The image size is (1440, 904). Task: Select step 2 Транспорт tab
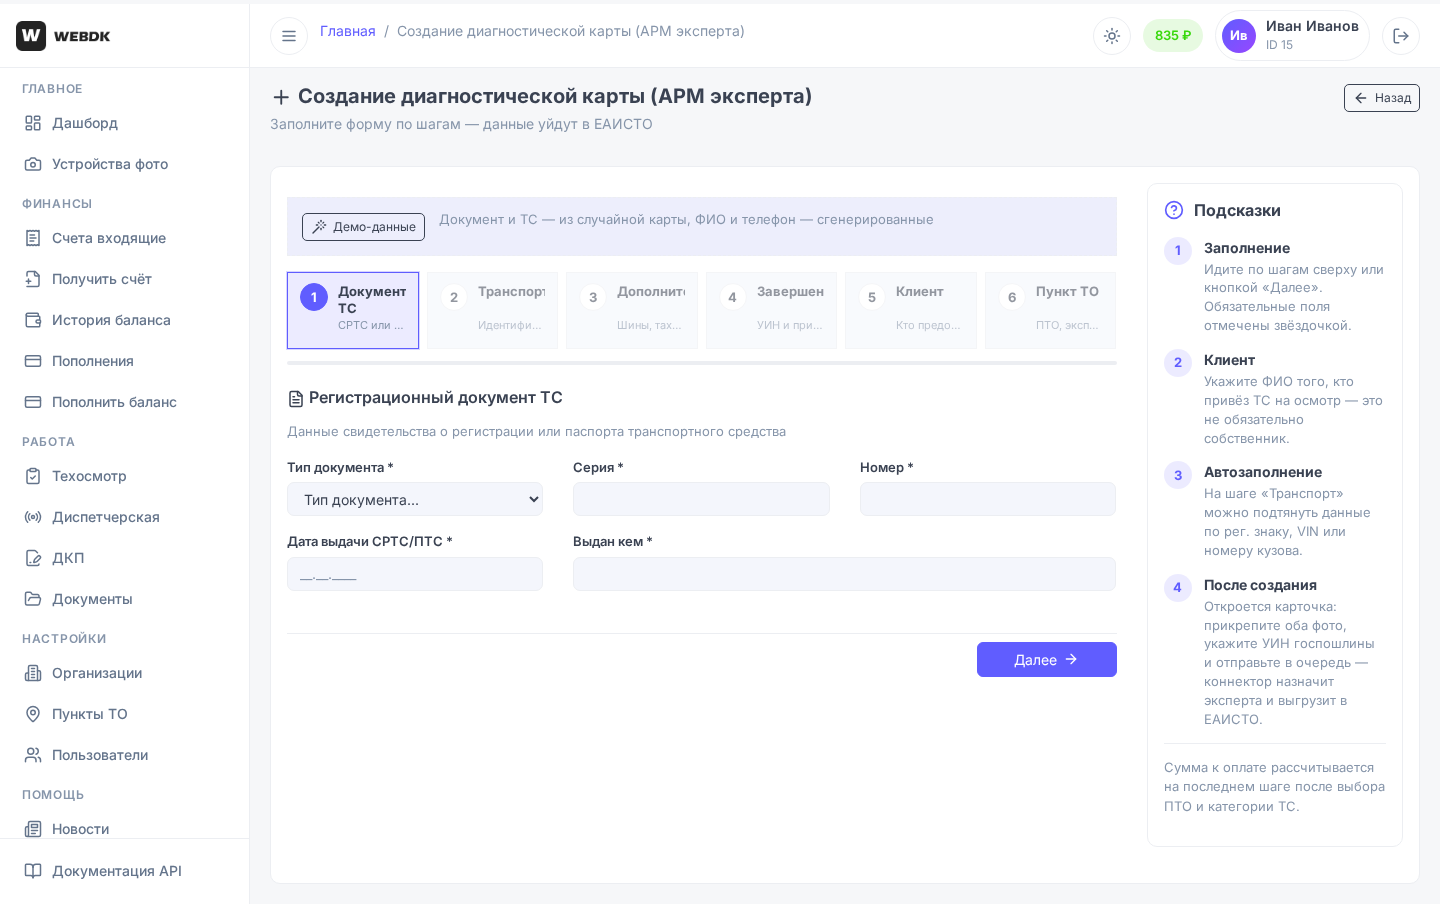pos(492,311)
